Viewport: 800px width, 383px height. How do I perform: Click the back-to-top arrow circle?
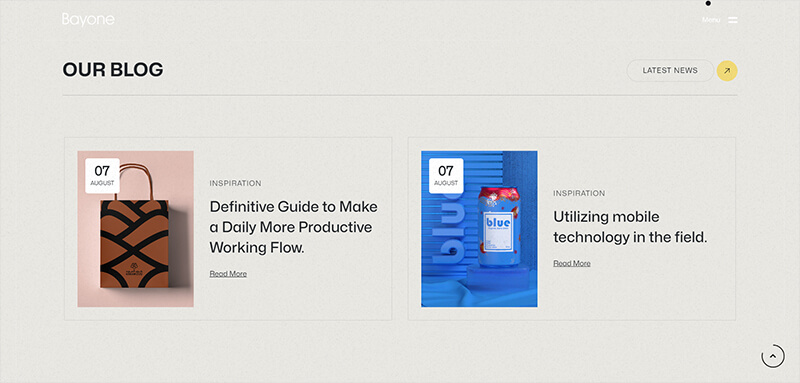click(x=772, y=356)
